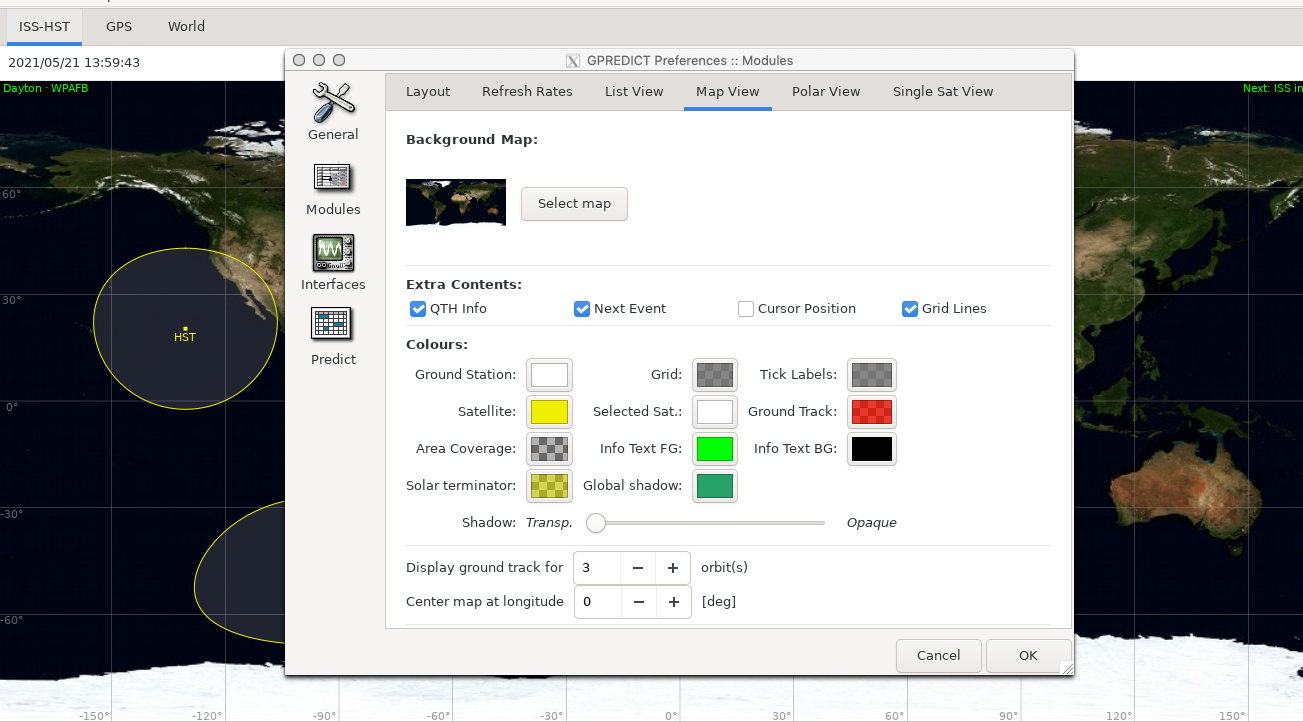Switch to the Single Sat View tab
Image resolution: width=1303 pixels, height=722 pixels.
point(942,91)
